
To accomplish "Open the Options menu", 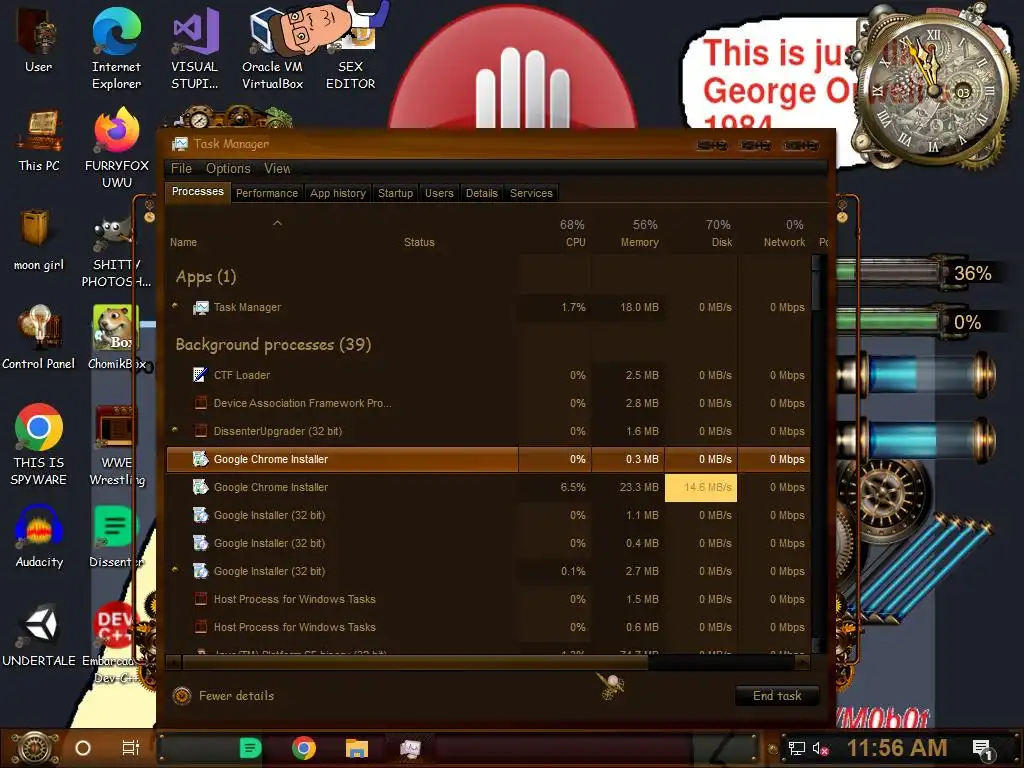I will [228, 168].
